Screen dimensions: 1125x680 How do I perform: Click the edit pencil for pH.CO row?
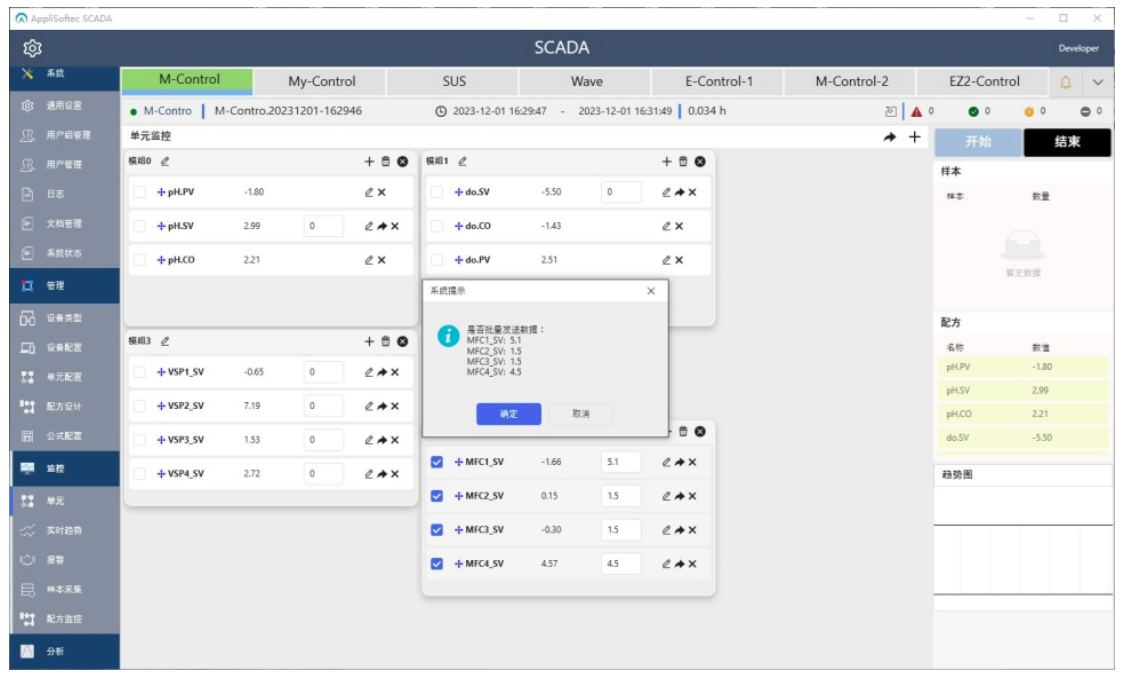tap(368, 260)
